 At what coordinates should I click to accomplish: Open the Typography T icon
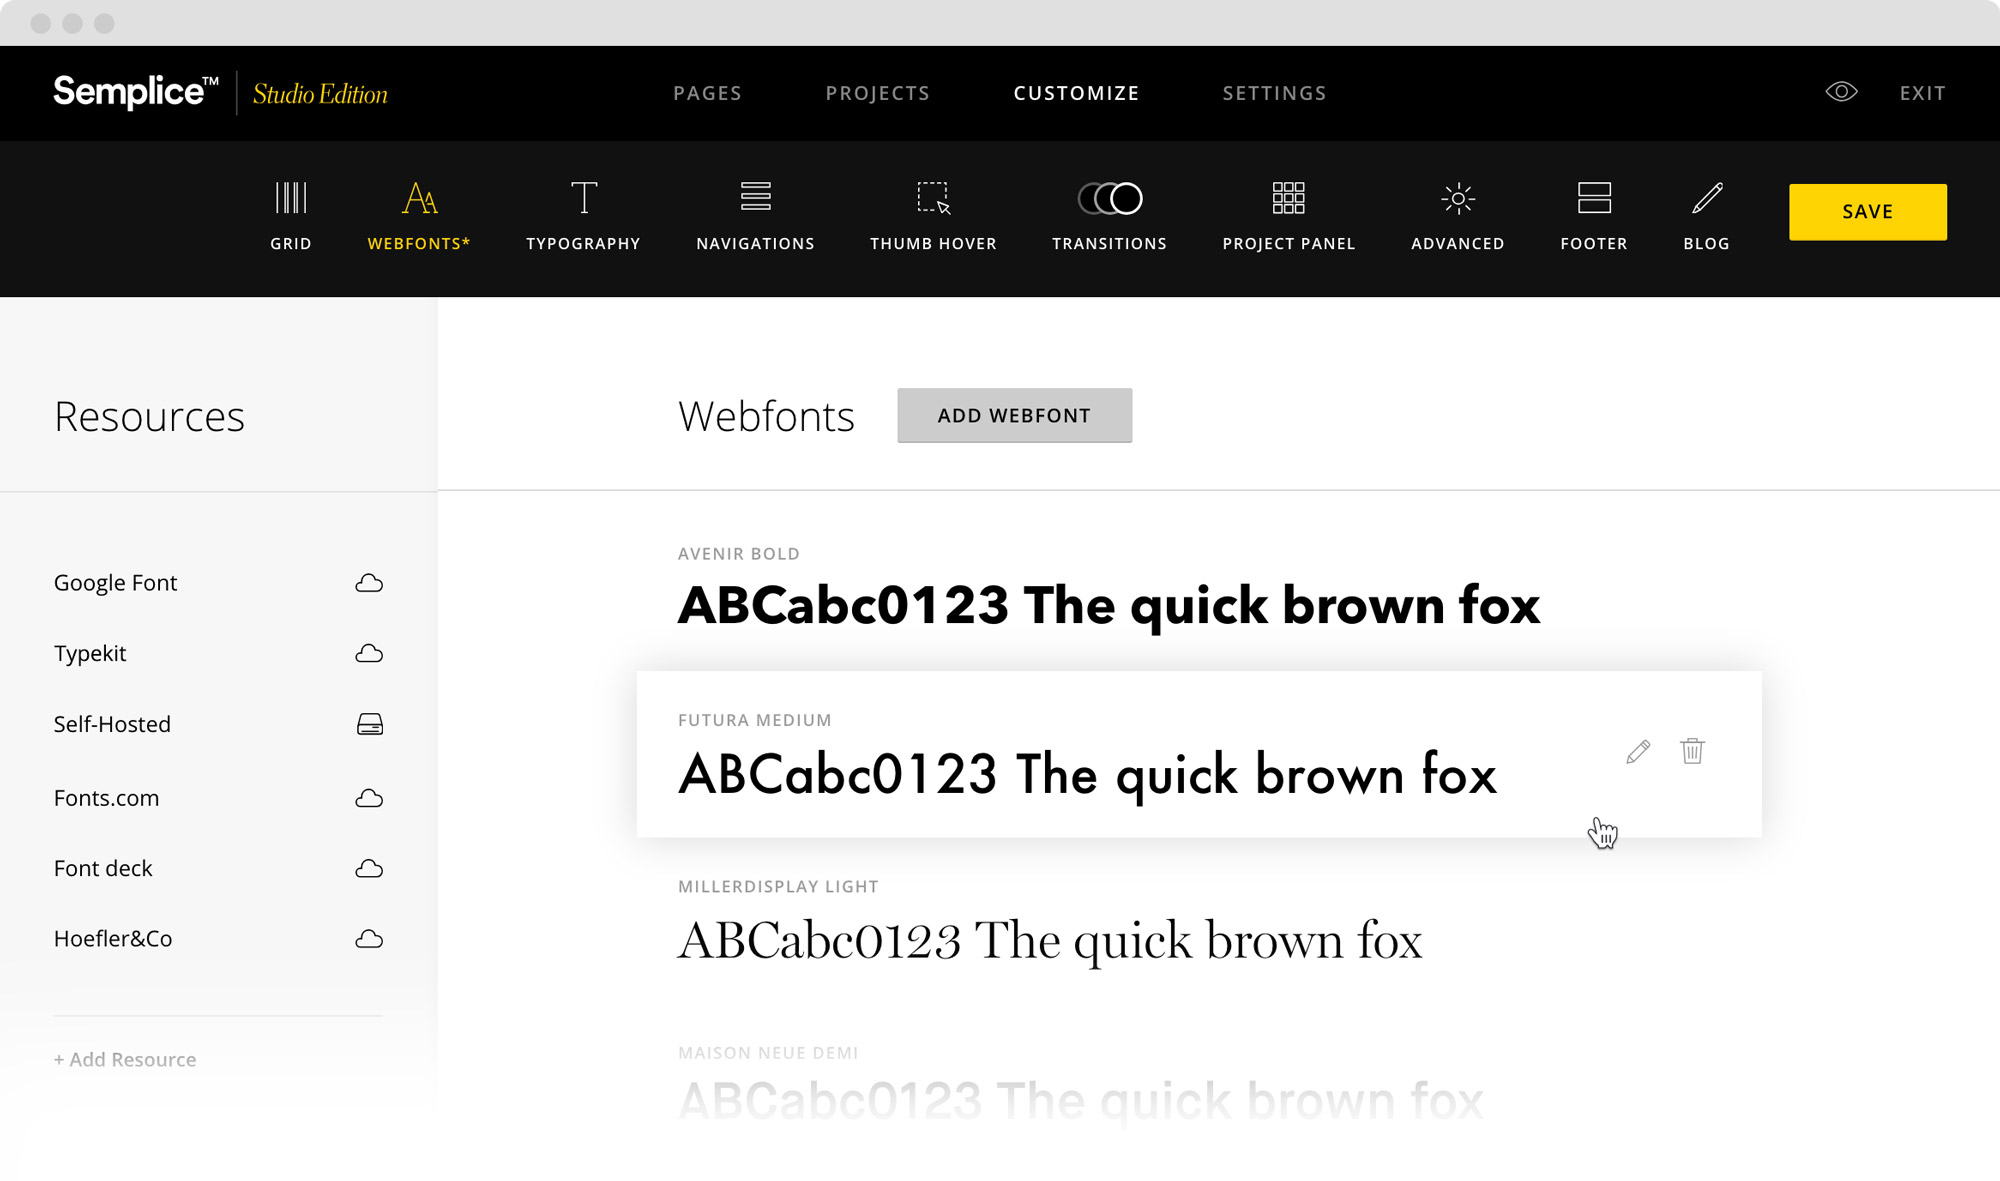tap(584, 198)
